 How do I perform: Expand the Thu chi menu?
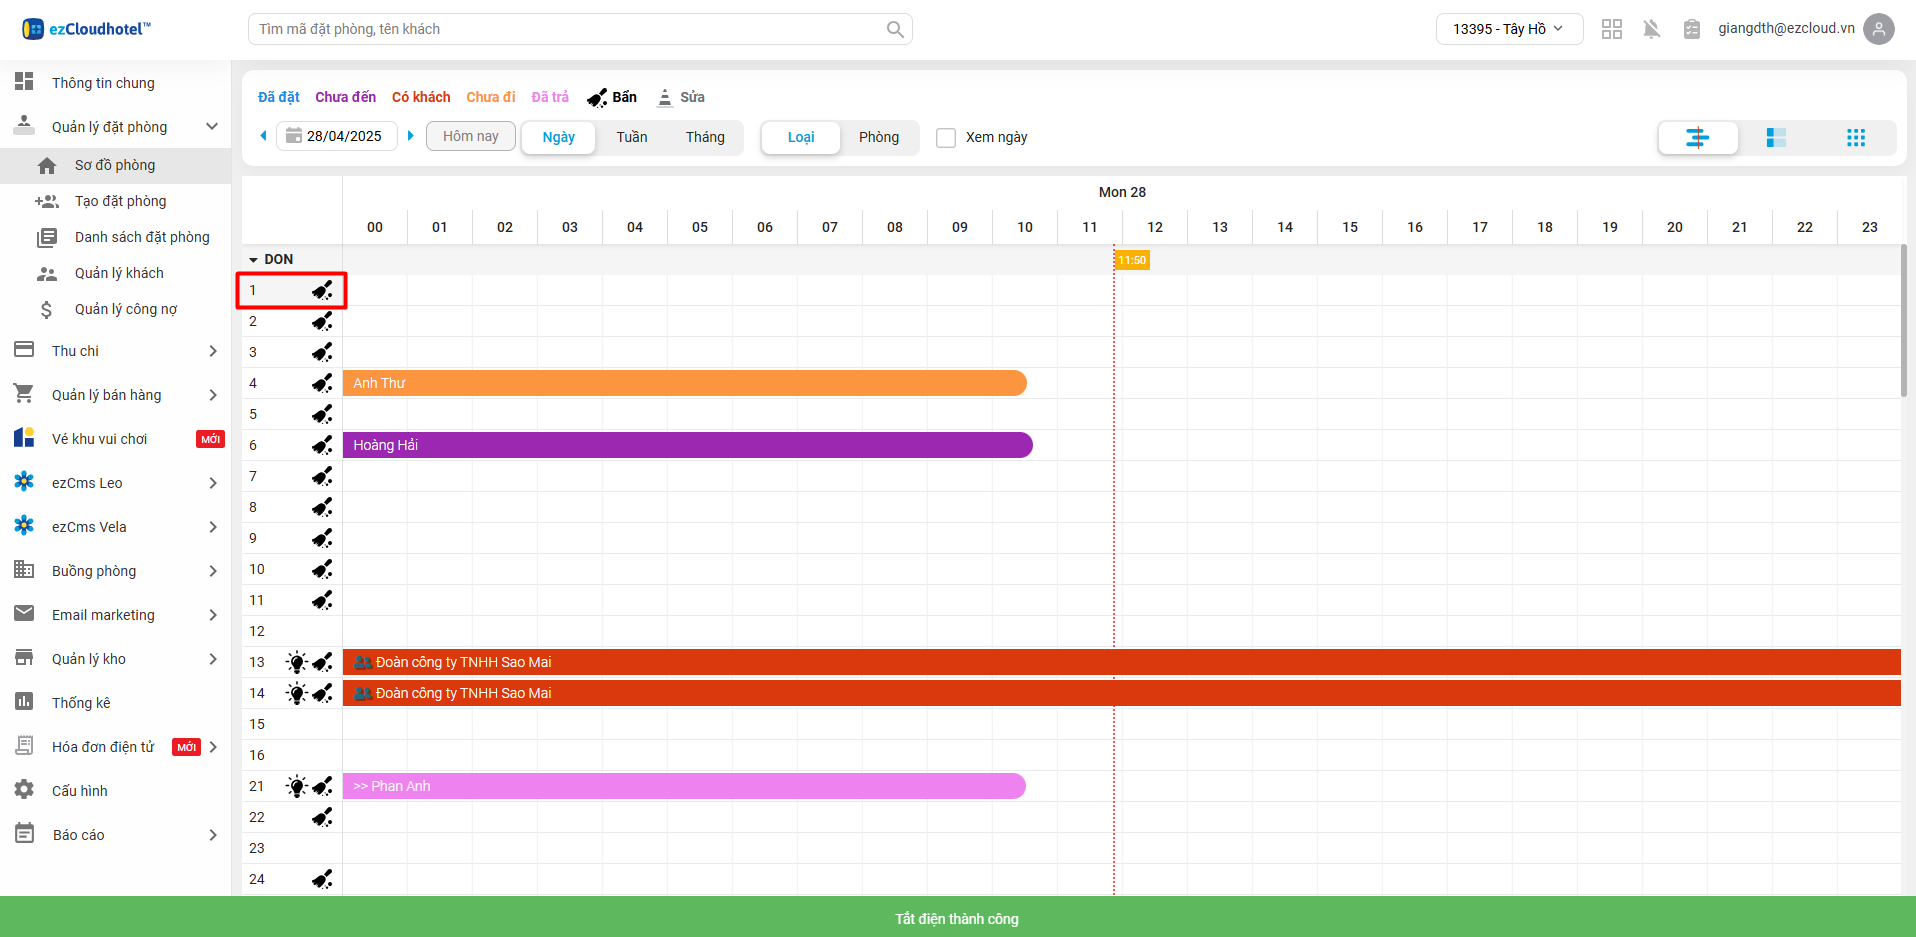pyautogui.click(x=115, y=351)
